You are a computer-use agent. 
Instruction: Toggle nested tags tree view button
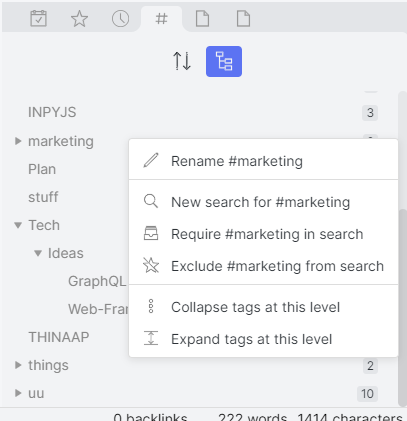tap(224, 61)
